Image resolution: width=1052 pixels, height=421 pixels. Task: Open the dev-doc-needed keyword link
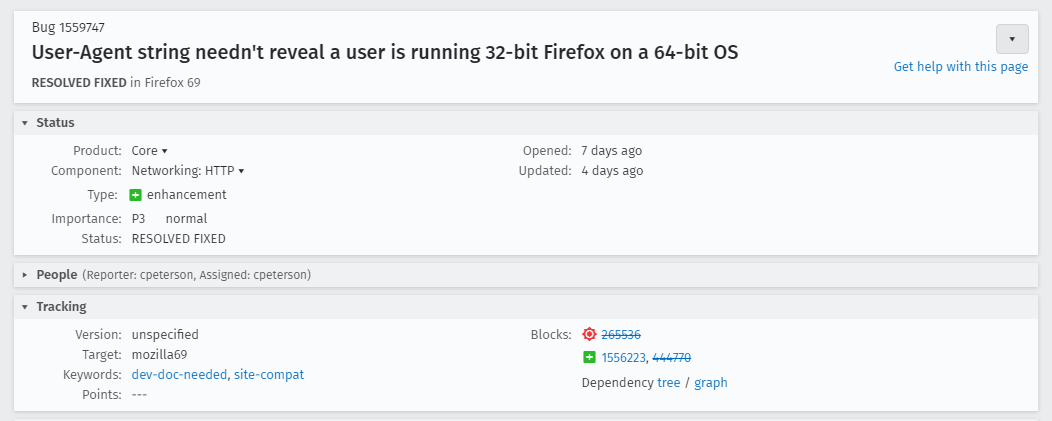[179, 375]
